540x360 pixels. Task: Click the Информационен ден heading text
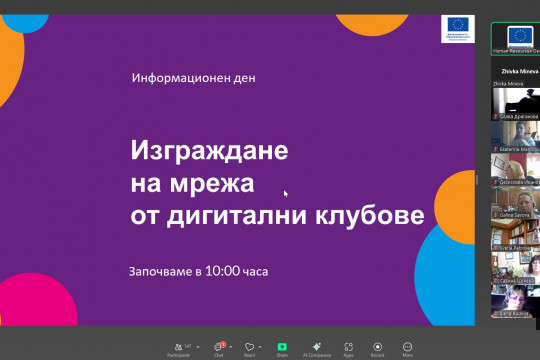click(x=194, y=78)
